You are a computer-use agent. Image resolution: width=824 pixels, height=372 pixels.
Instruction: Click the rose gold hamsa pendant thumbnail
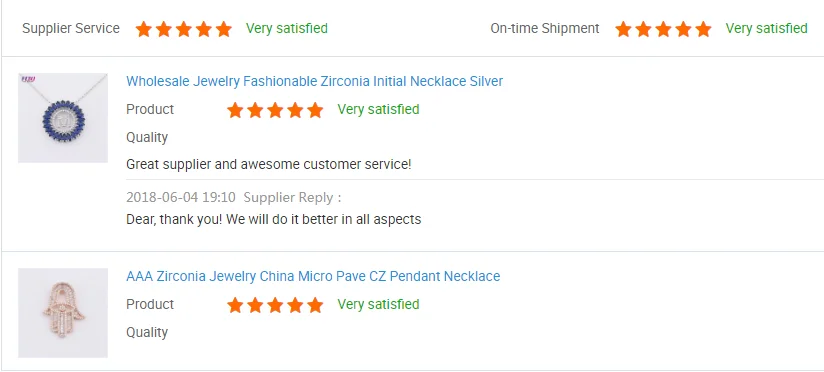(x=63, y=313)
